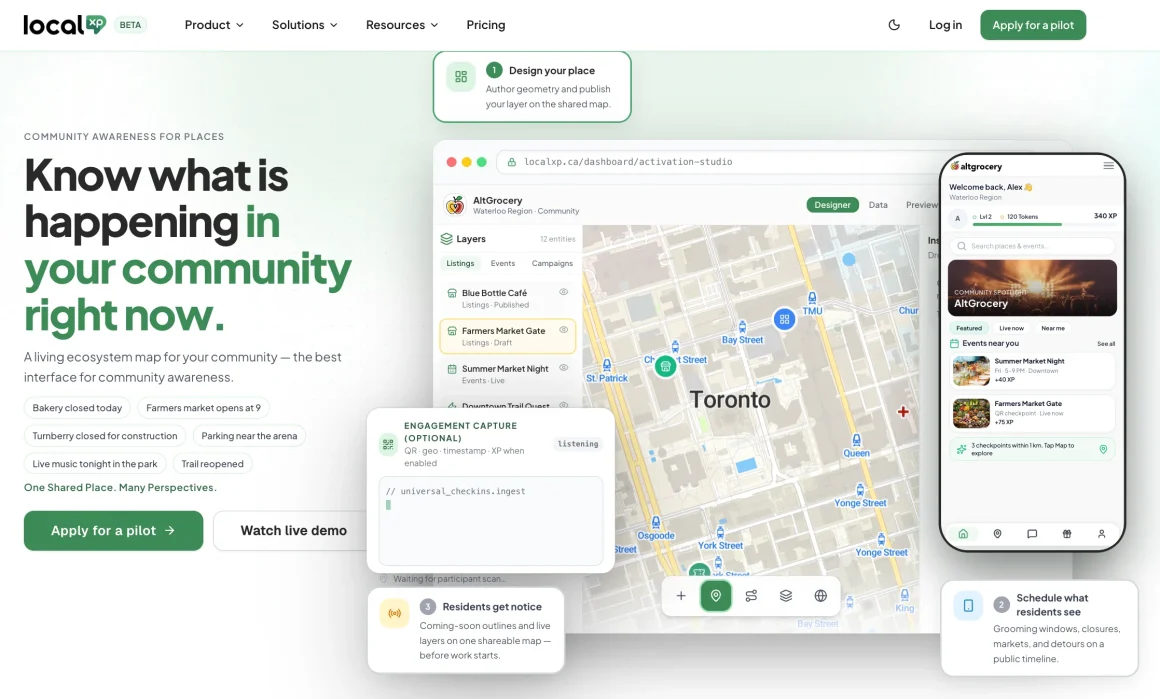This screenshot has height=699, width=1160.
Task: Click the listening status badge
Action: pos(578,444)
